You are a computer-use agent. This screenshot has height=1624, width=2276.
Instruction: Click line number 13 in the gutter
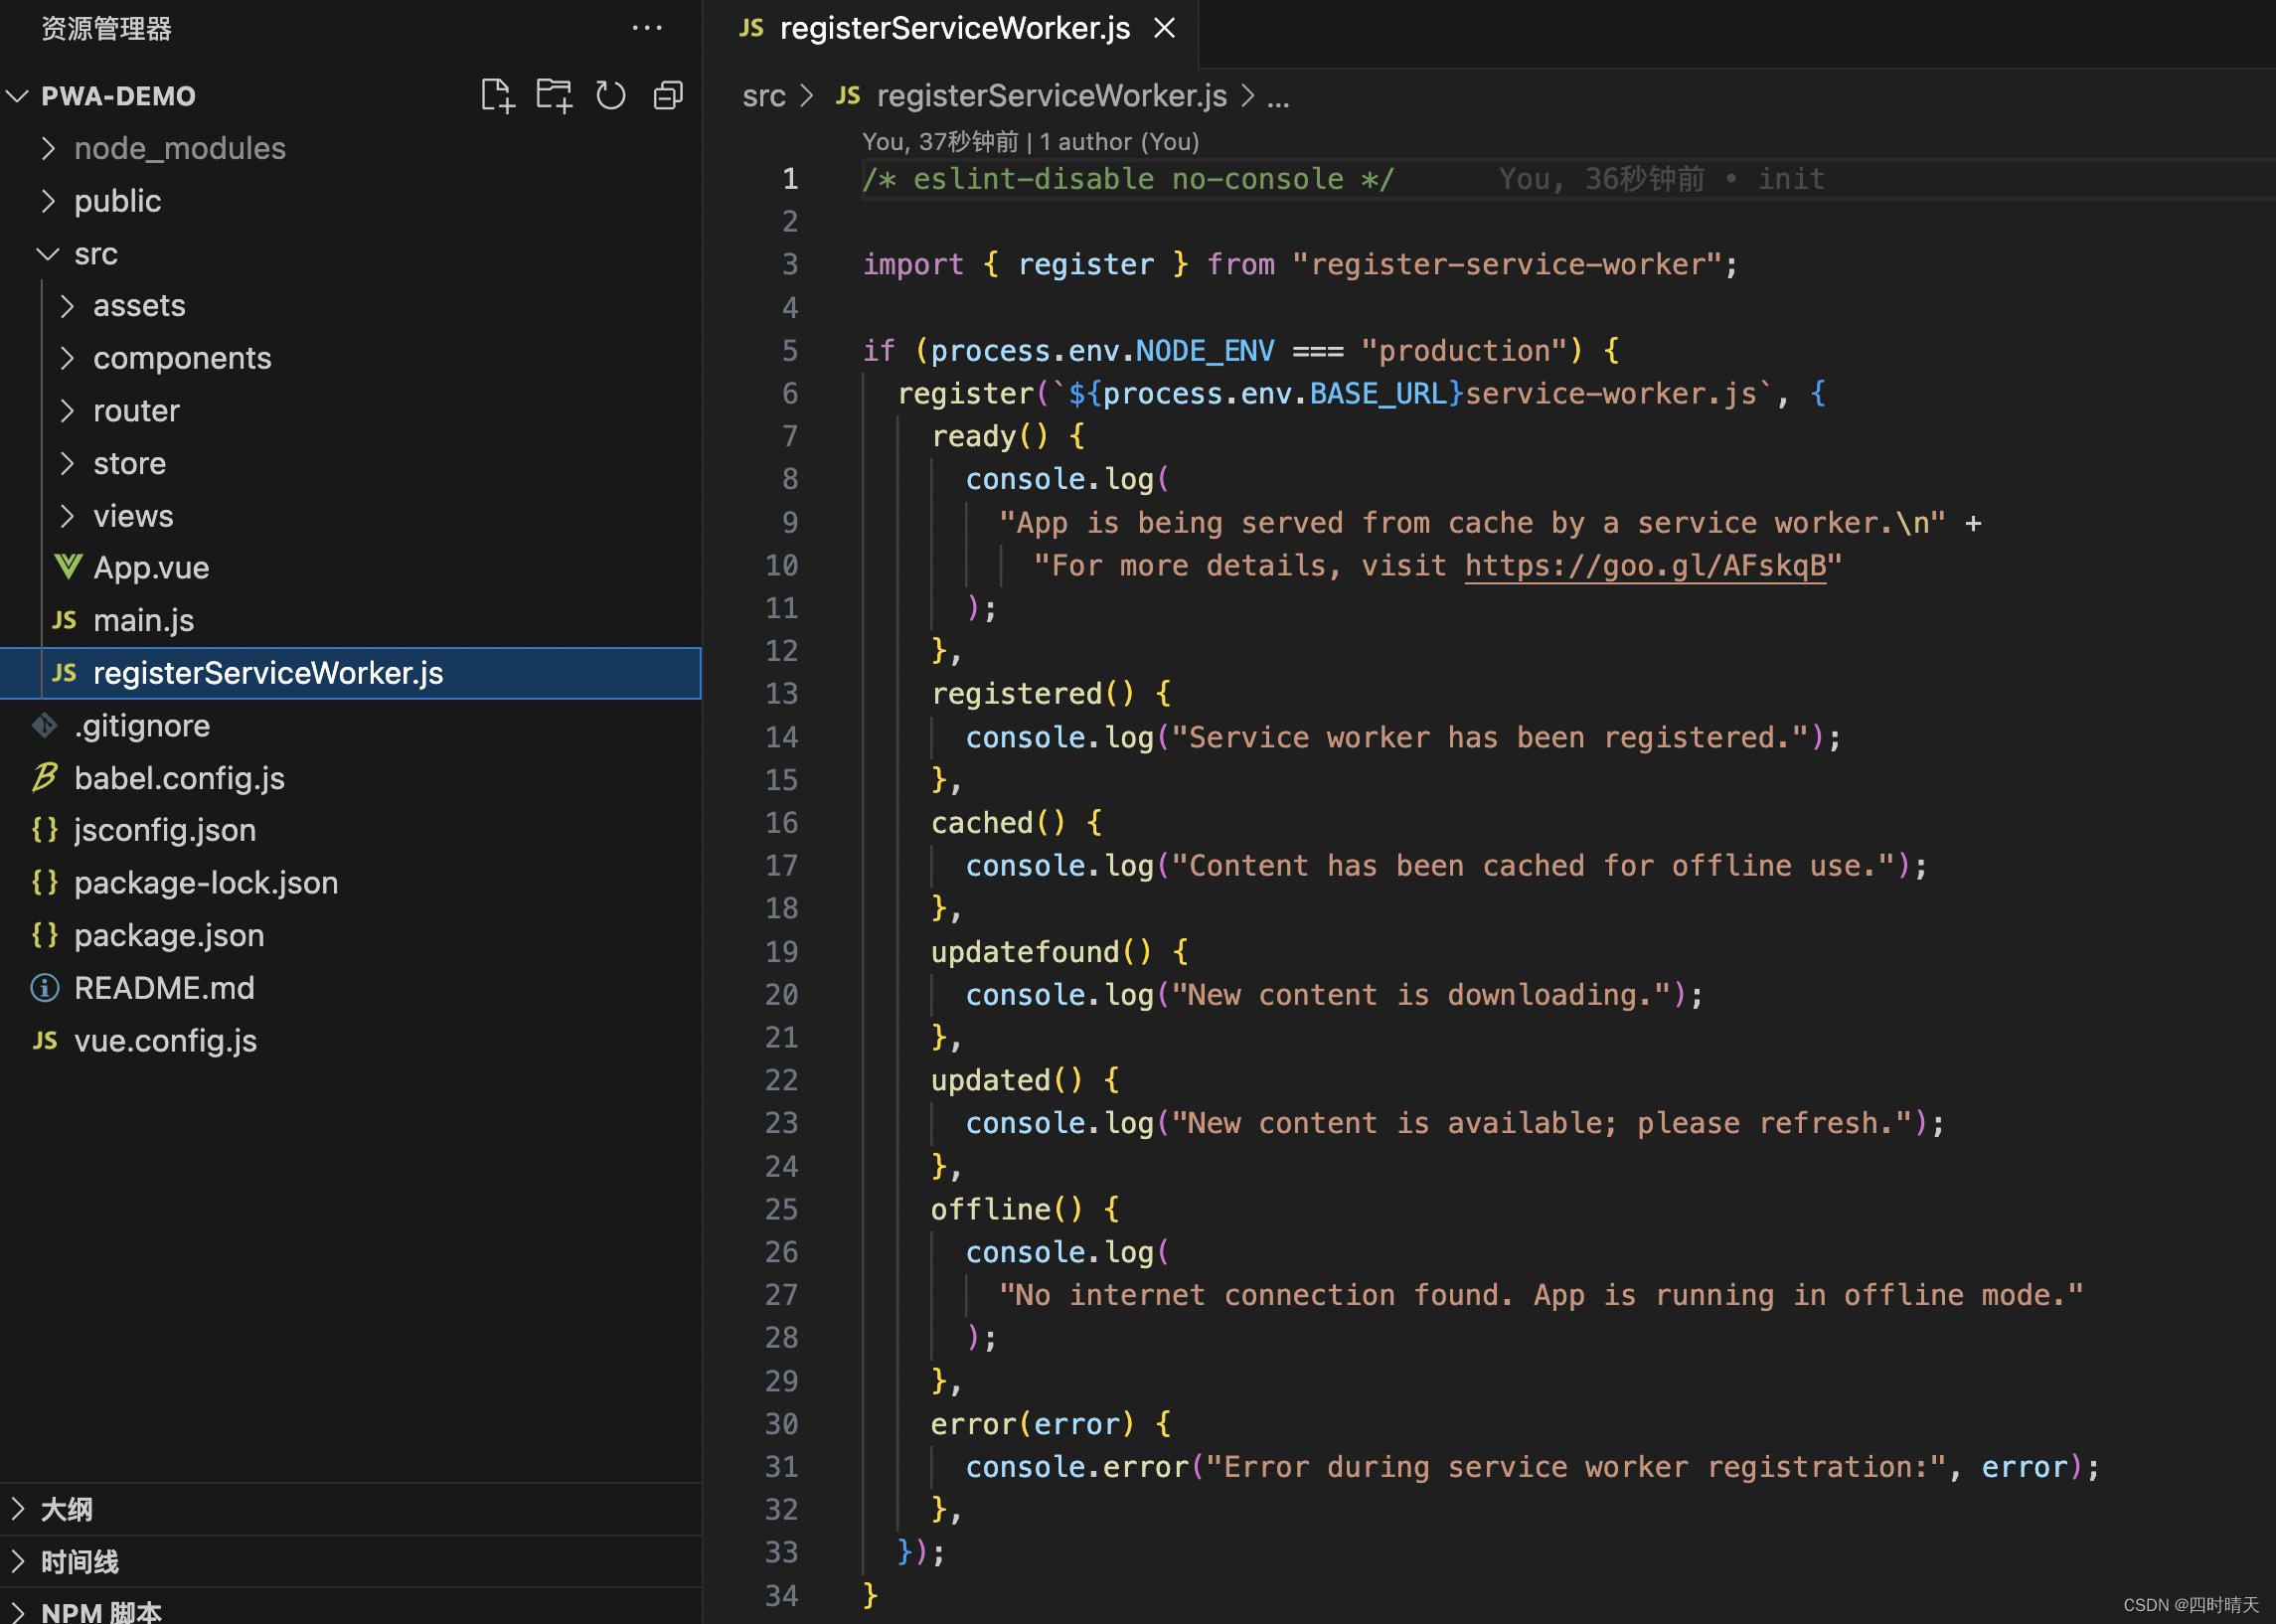click(781, 694)
